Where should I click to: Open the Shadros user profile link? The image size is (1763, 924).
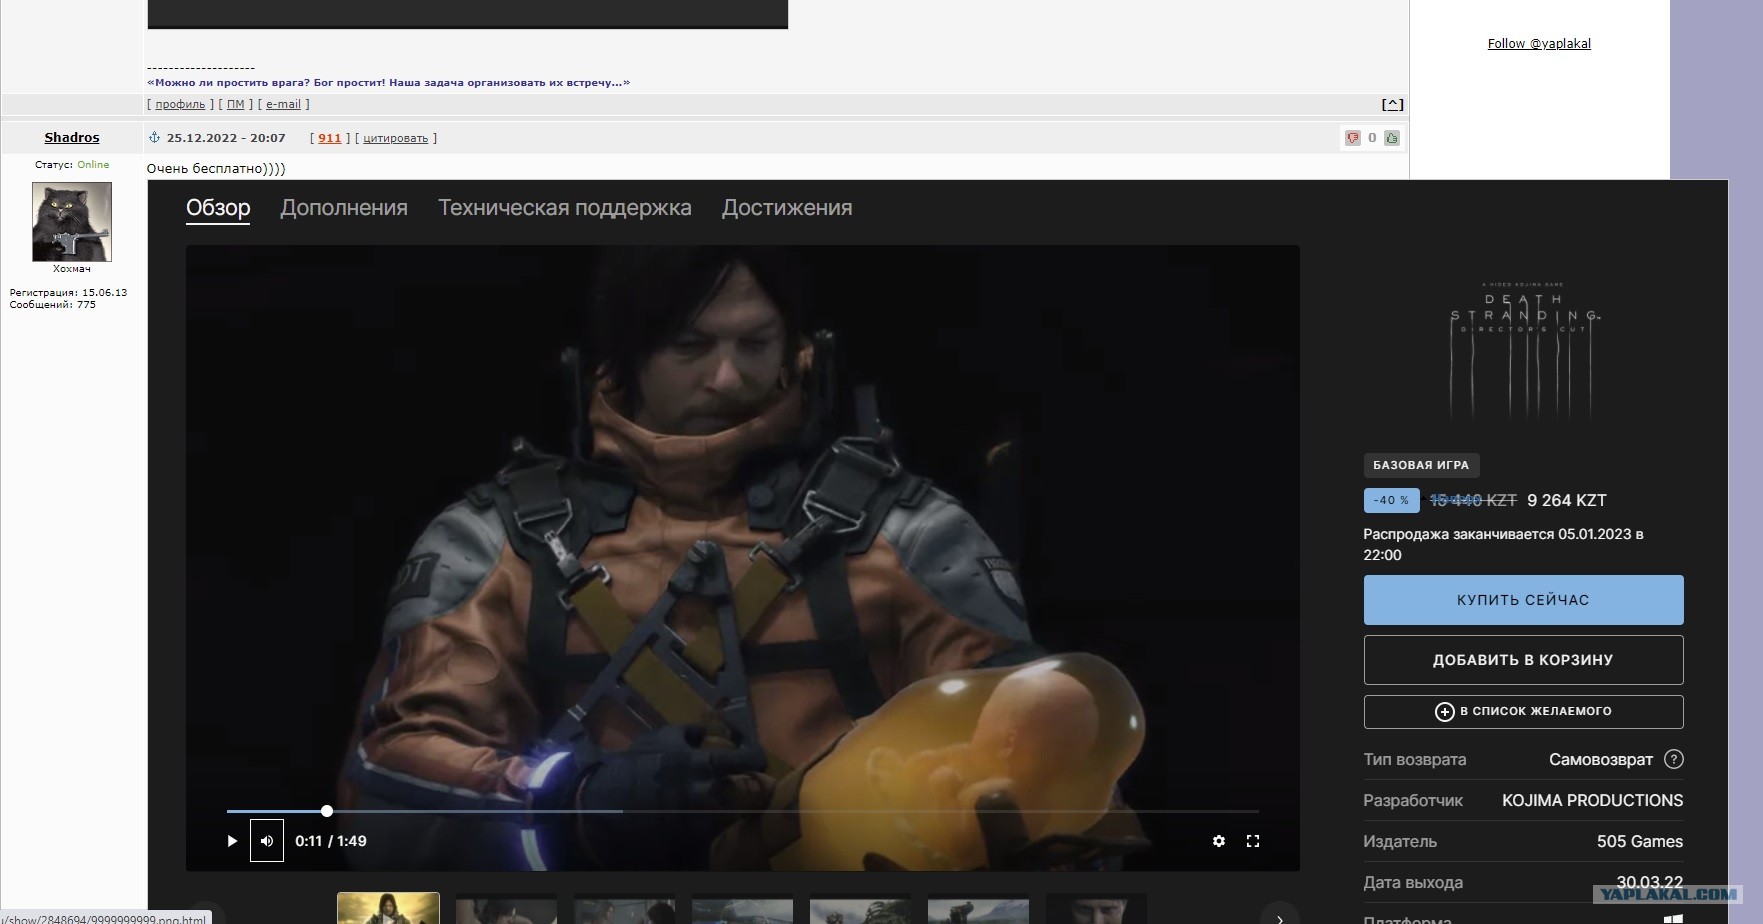[x=72, y=137]
